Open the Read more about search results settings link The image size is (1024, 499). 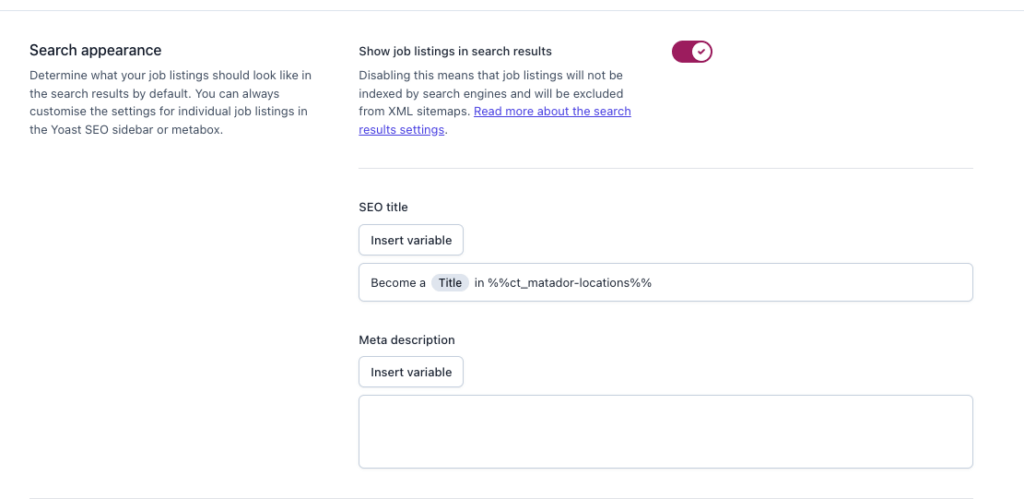coord(552,111)
